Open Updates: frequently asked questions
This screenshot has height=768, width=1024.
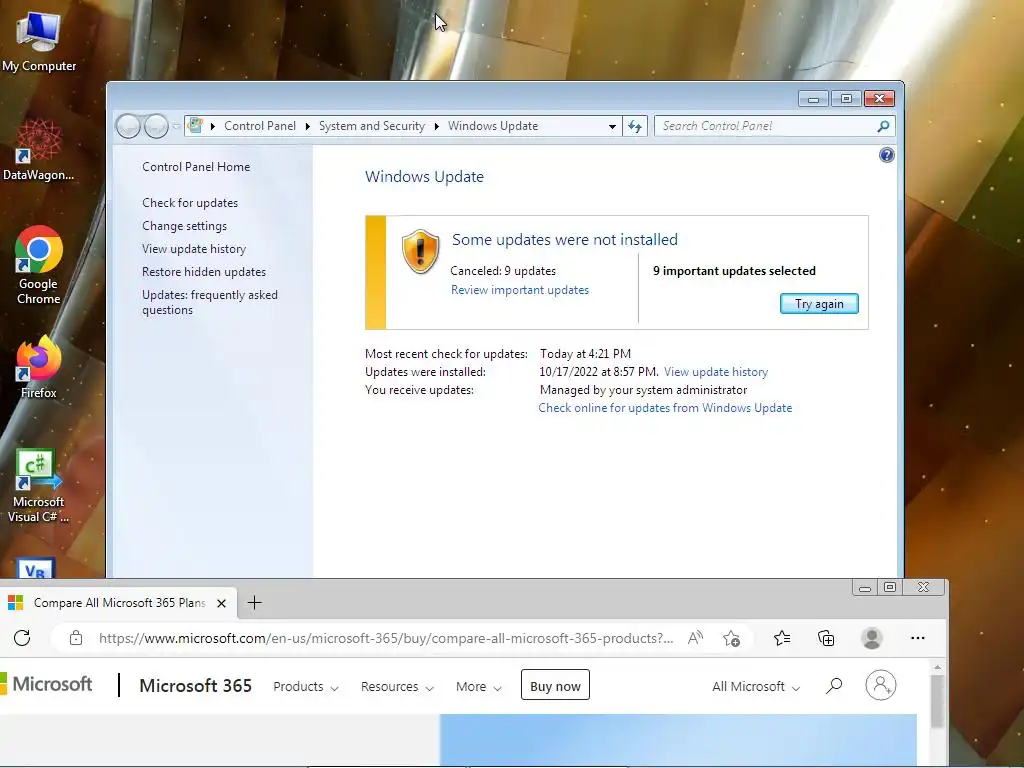[210, 302]
